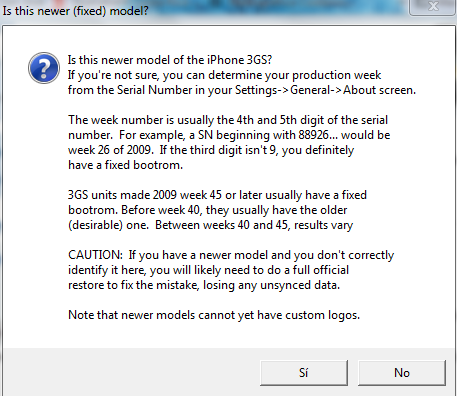Click the line 'The week number is usually the 4th and 5th digit'
457x396 pixels.
[x=228, y=120]
